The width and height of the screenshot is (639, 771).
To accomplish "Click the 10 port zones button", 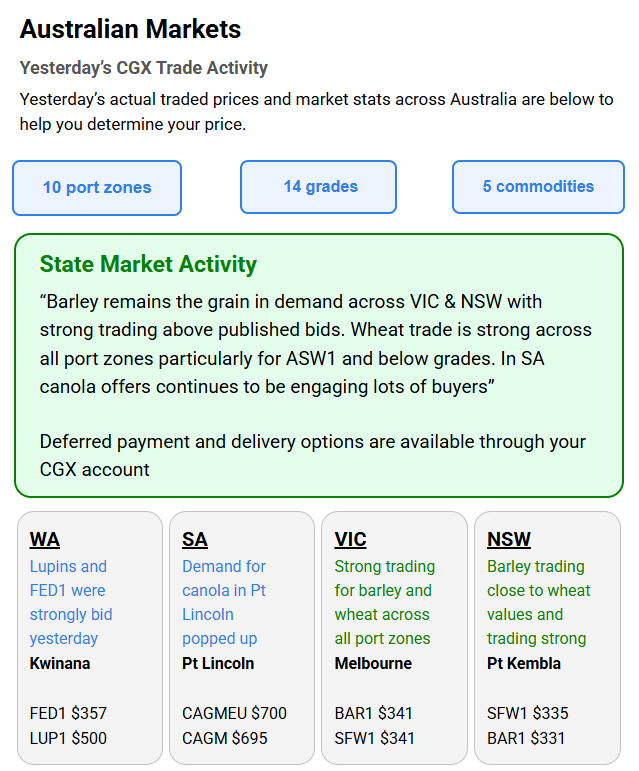I will pos(97,187).
